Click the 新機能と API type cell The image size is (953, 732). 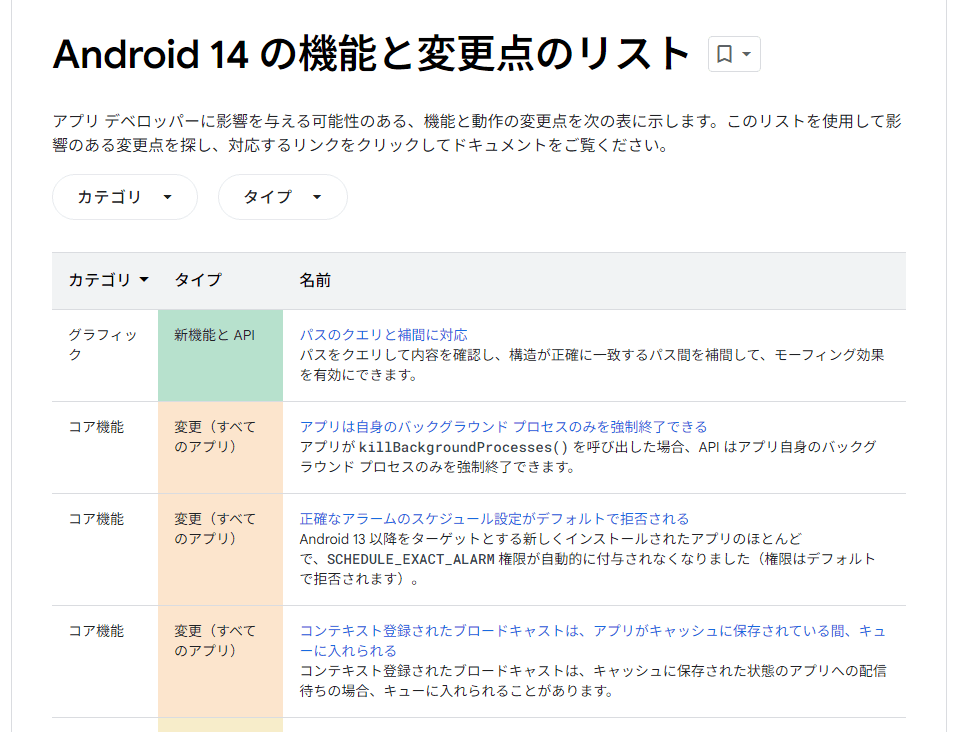(x=221, y=356)
